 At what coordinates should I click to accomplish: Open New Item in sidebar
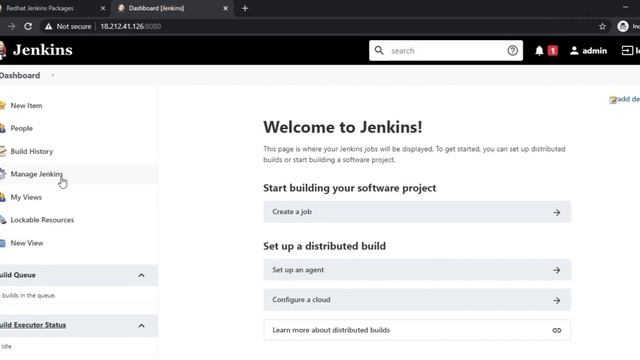pos(26,106)
